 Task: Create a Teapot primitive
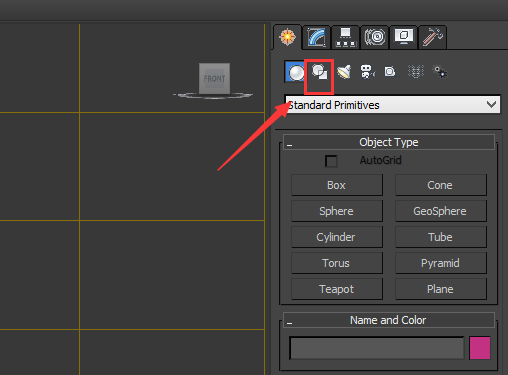point(337,289)
